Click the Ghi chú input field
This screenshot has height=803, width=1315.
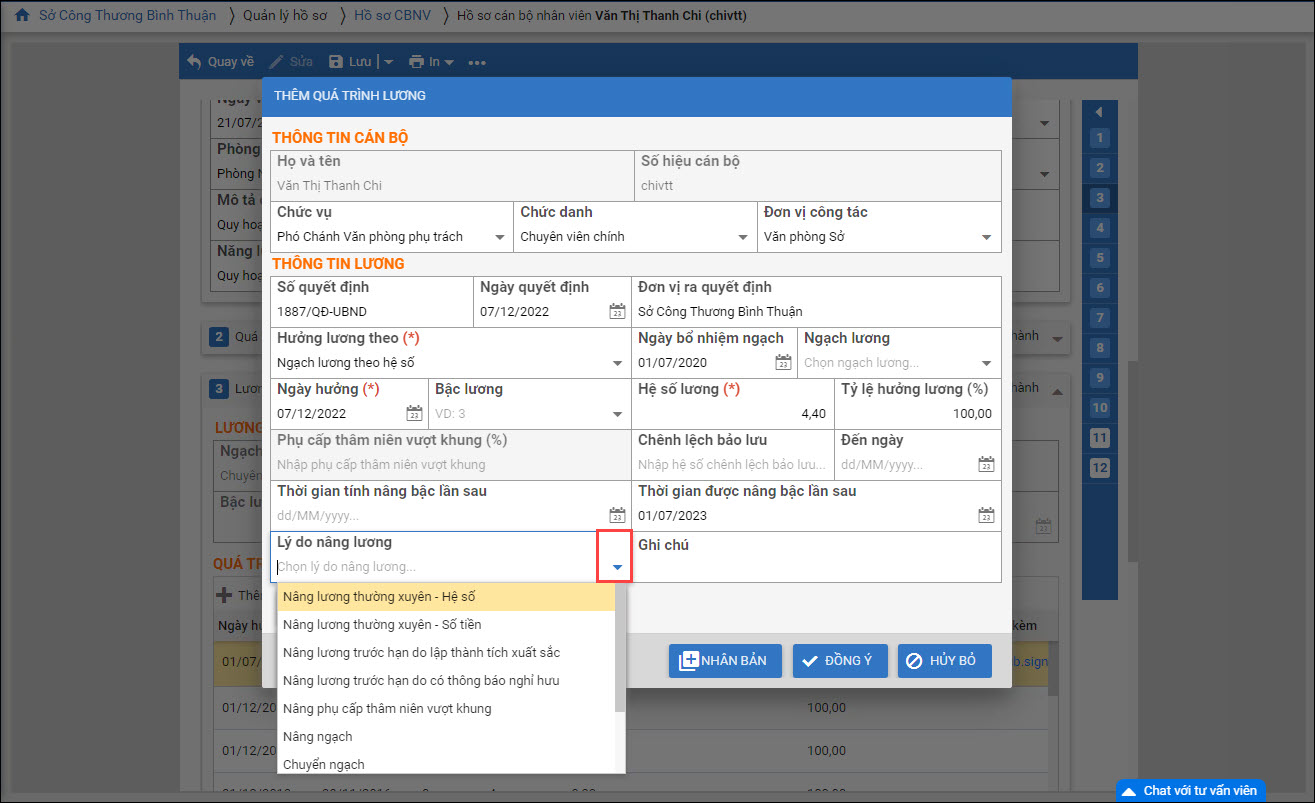click(x=817, y=567)
